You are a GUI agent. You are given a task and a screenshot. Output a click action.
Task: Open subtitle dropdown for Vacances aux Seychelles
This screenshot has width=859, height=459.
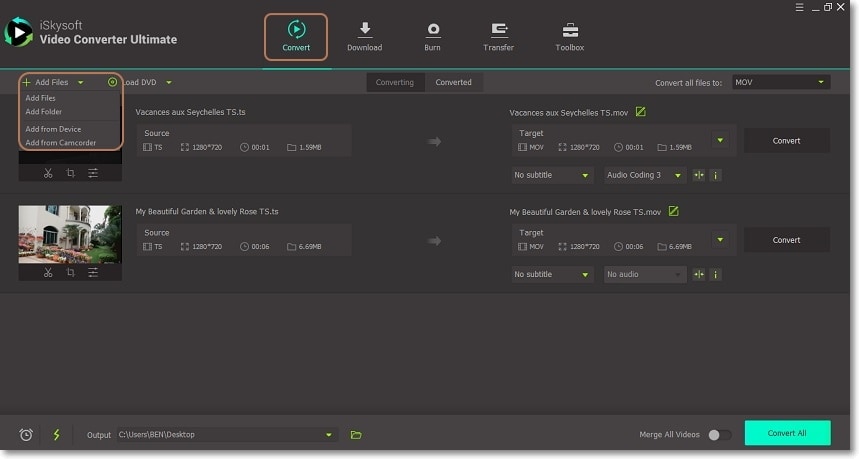(552, 175)
